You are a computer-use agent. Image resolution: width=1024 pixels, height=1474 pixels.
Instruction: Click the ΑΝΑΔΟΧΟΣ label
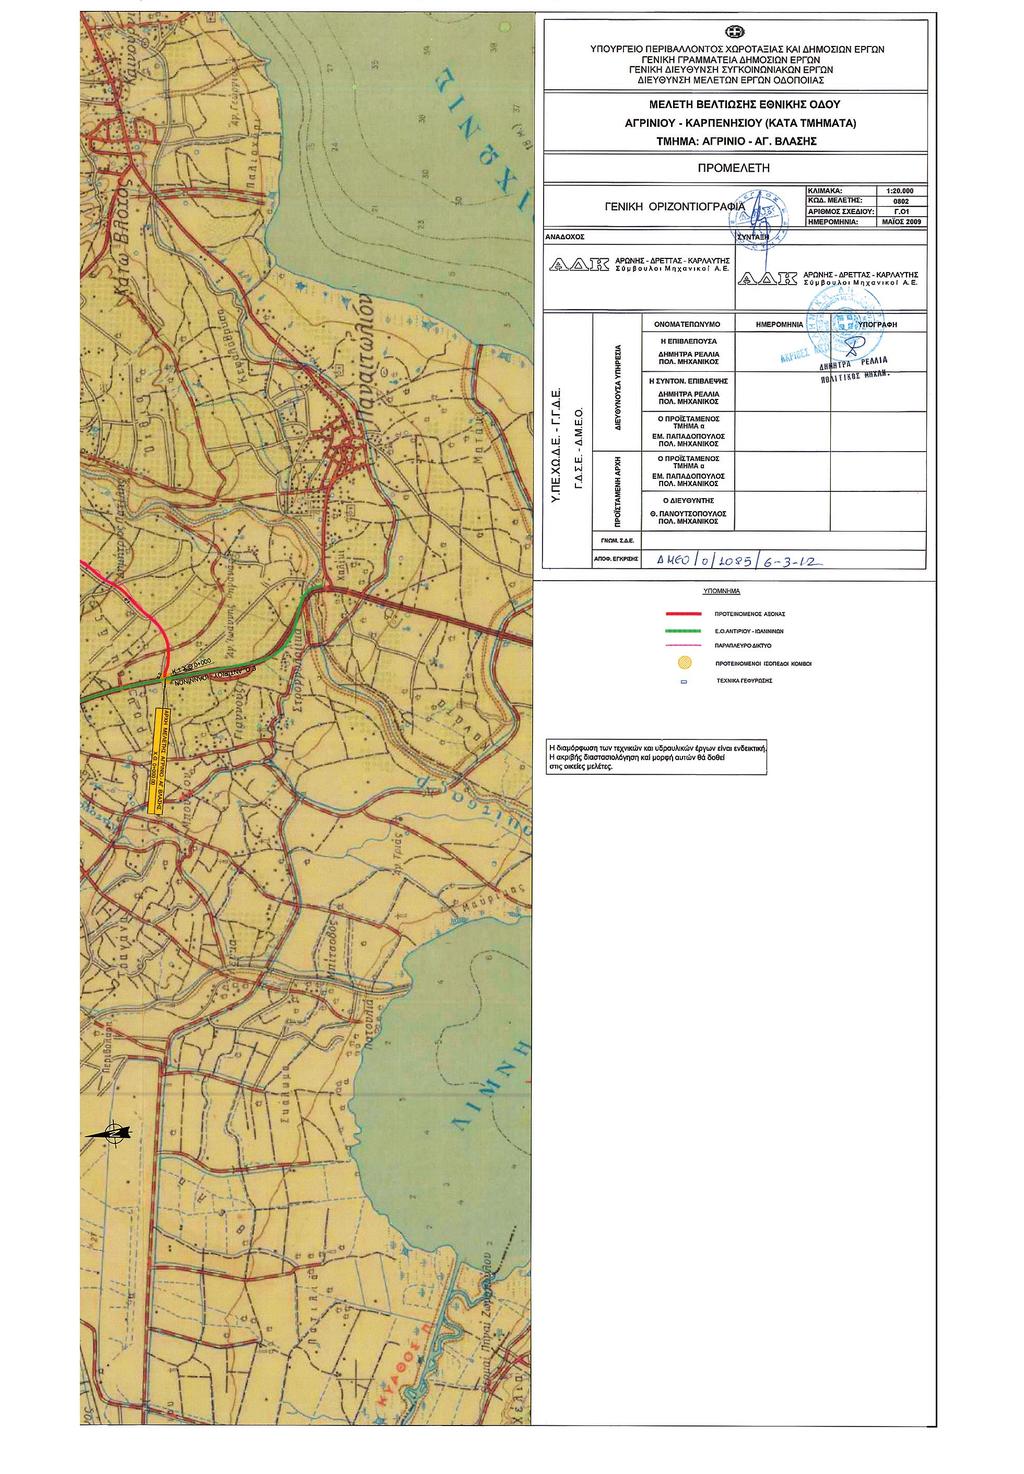coord(565,237)
